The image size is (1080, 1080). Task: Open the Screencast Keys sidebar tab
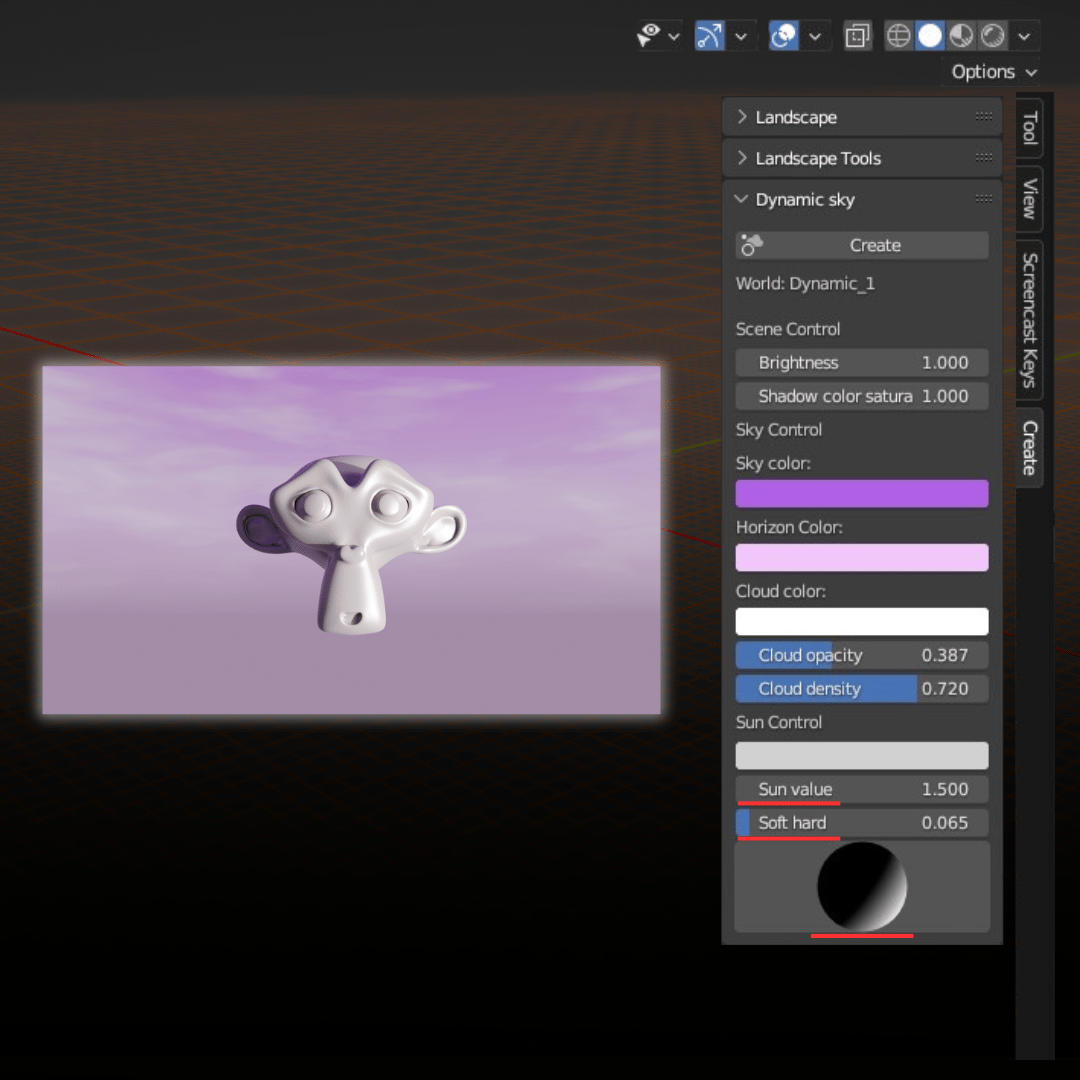coord(1030,320)
